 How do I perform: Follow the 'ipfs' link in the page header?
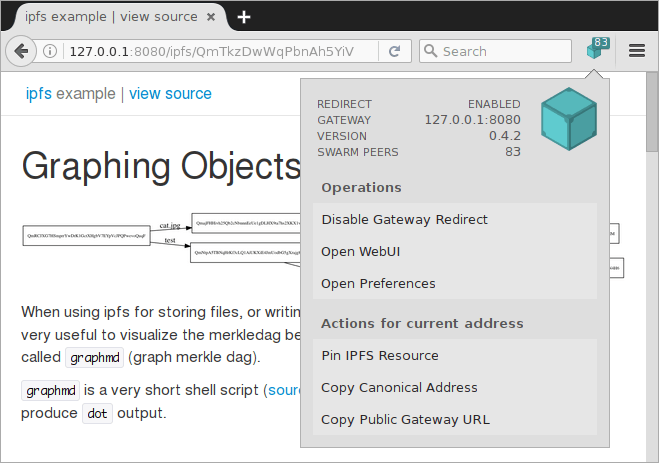(x=39, y=94)
